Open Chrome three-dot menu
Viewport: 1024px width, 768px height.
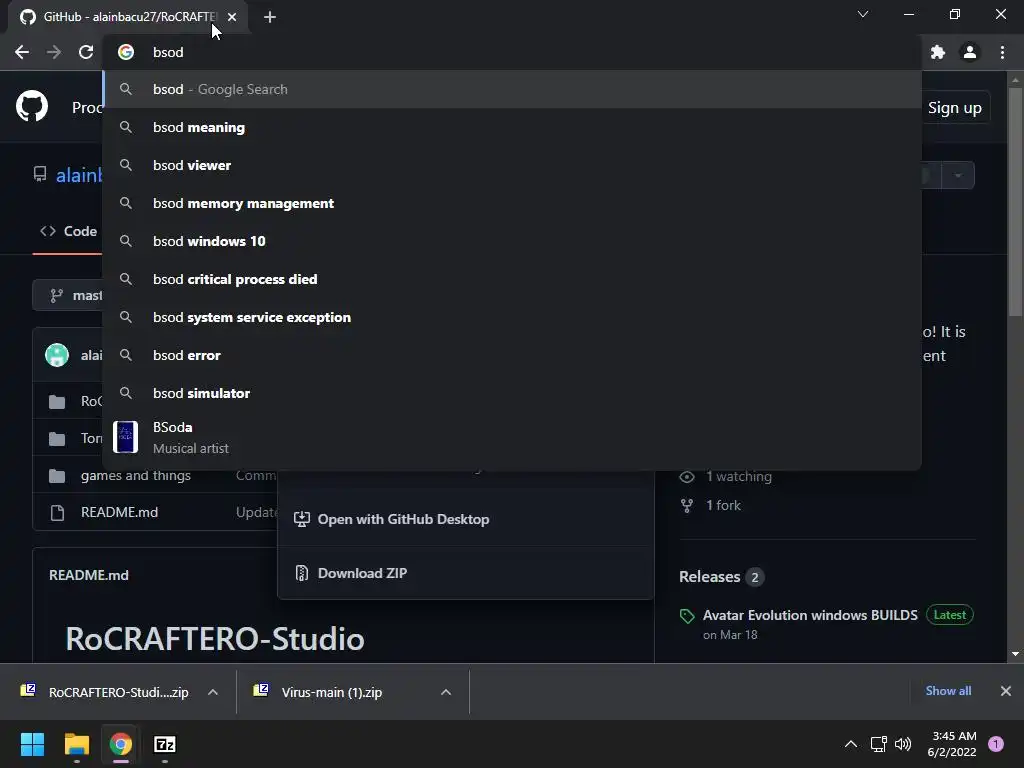1002,52
